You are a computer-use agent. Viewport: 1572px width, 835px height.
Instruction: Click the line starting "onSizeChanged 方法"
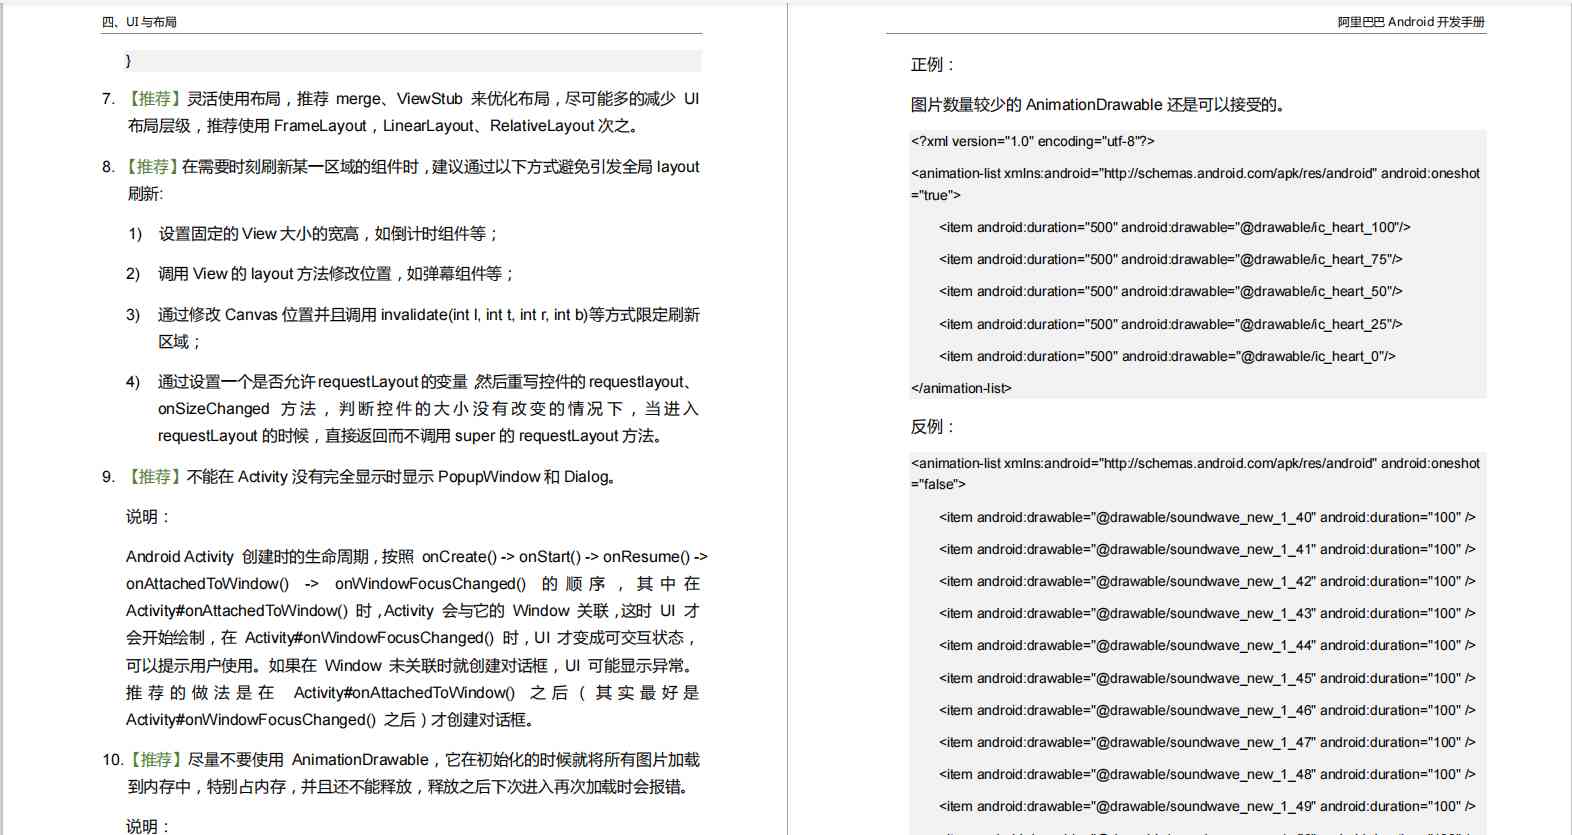(428, 409)
